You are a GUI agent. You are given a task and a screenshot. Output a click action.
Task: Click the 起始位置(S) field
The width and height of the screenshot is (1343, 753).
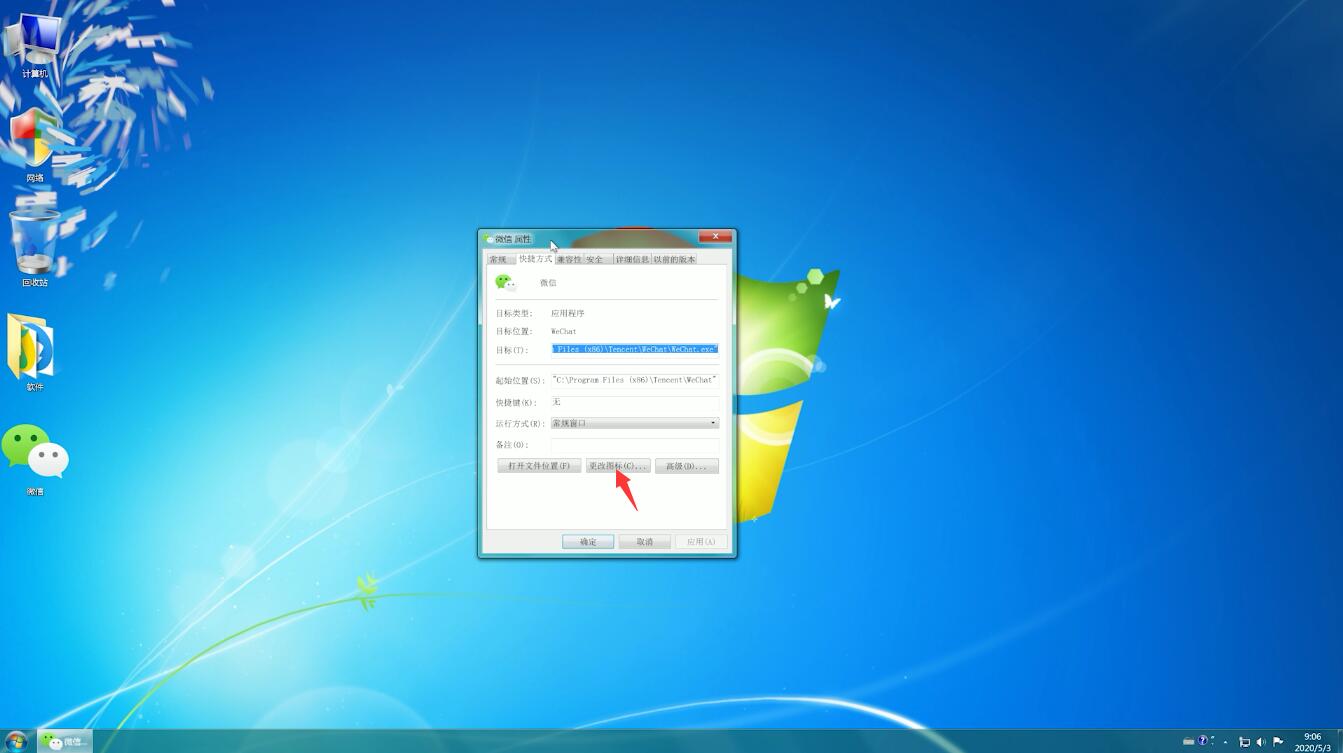[635, 380]
